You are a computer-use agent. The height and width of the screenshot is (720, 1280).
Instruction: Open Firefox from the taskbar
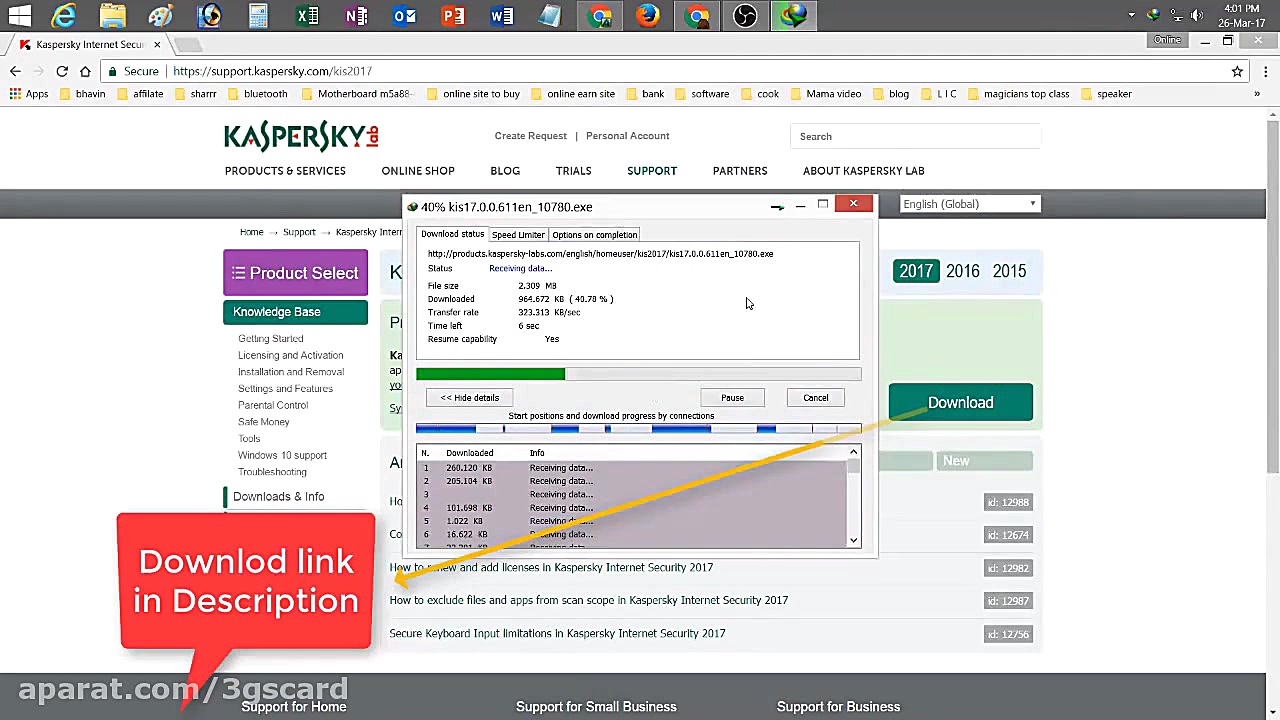648,15
